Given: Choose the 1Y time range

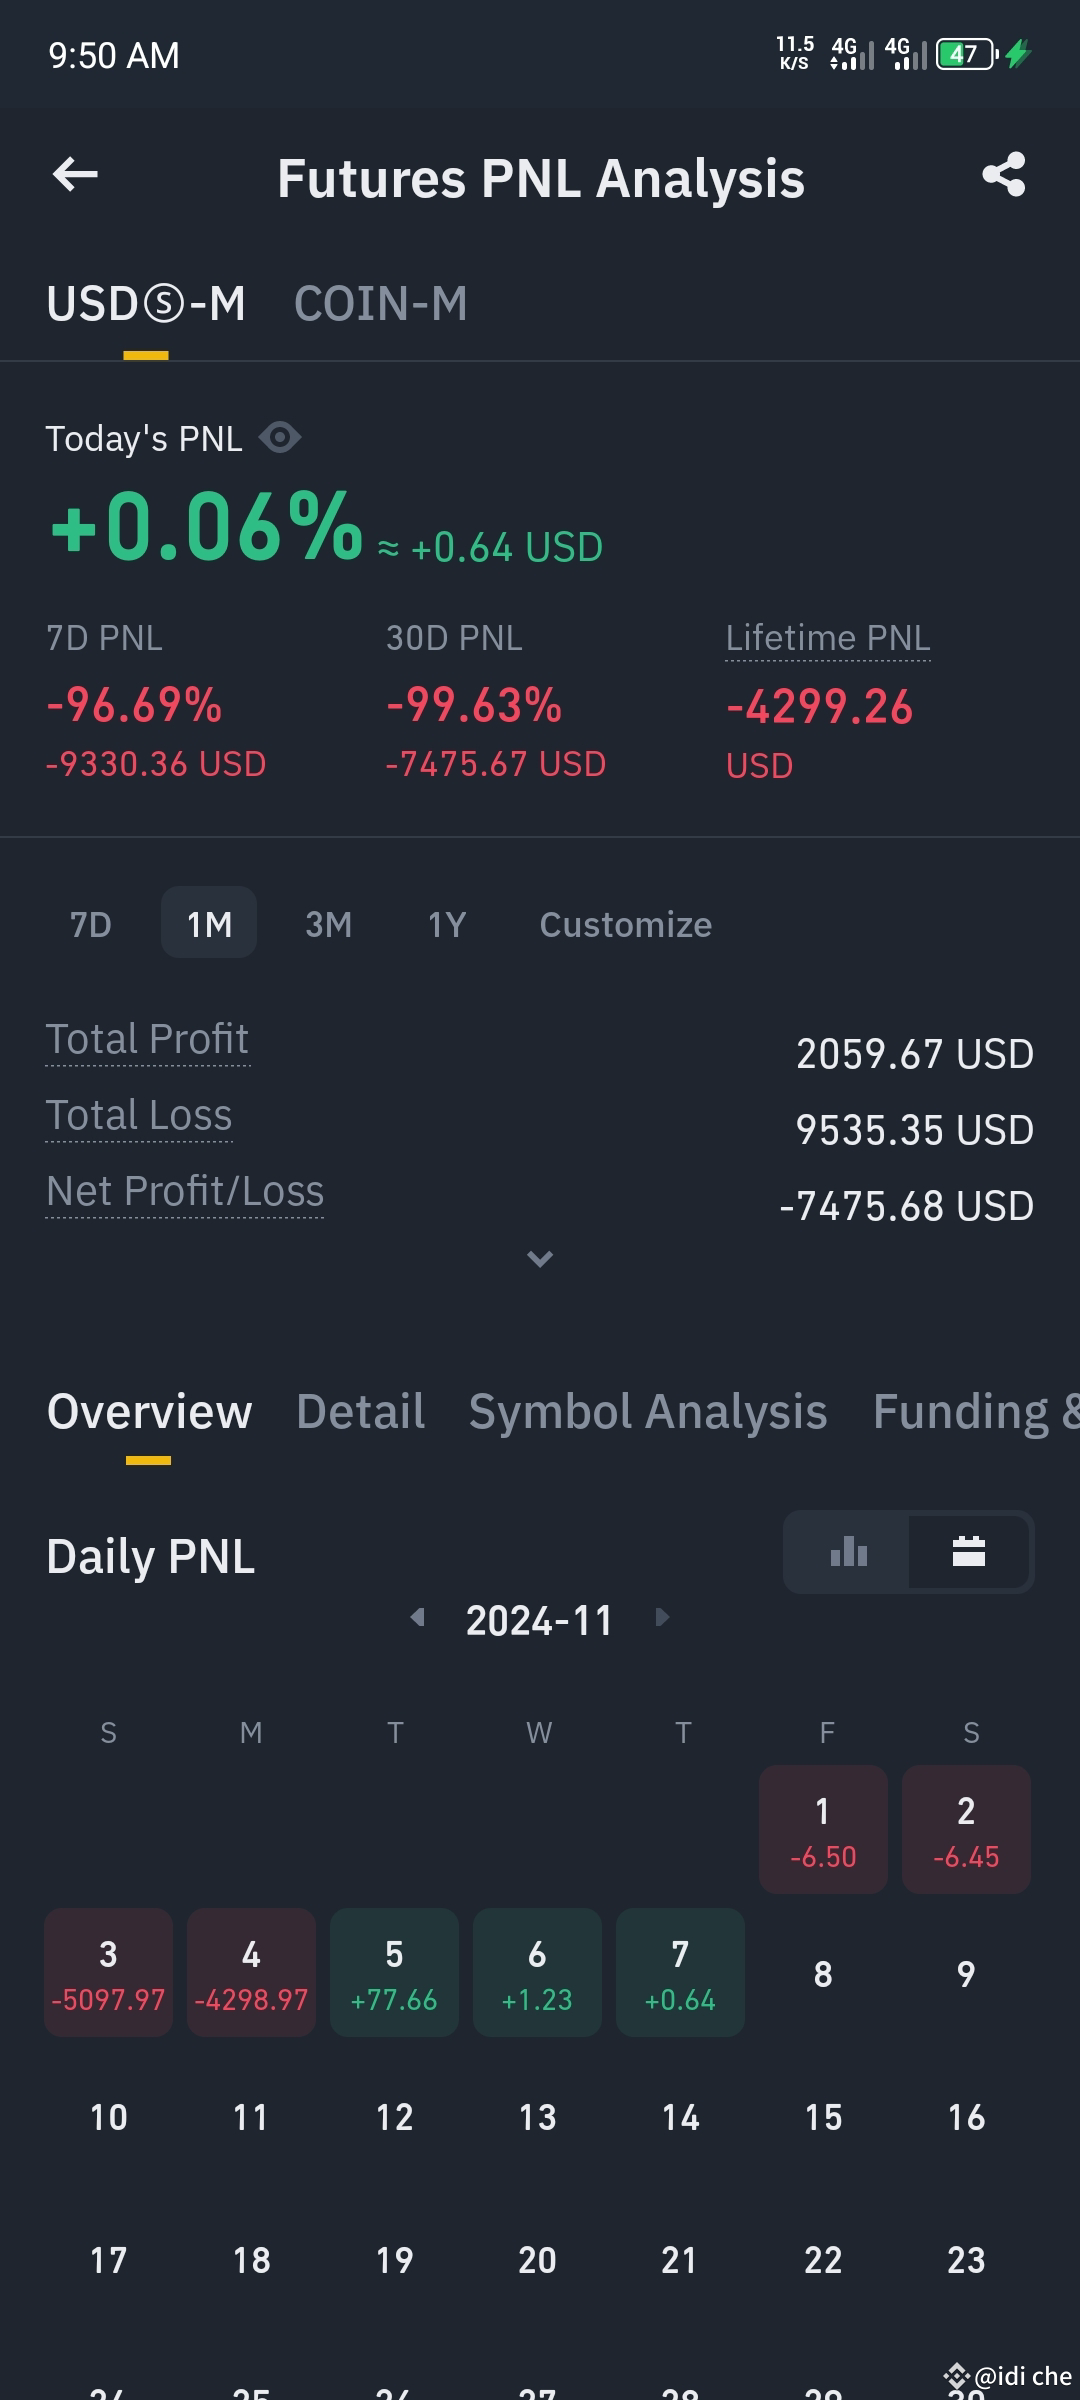Looking at the screenshot, I should [447, 924].
